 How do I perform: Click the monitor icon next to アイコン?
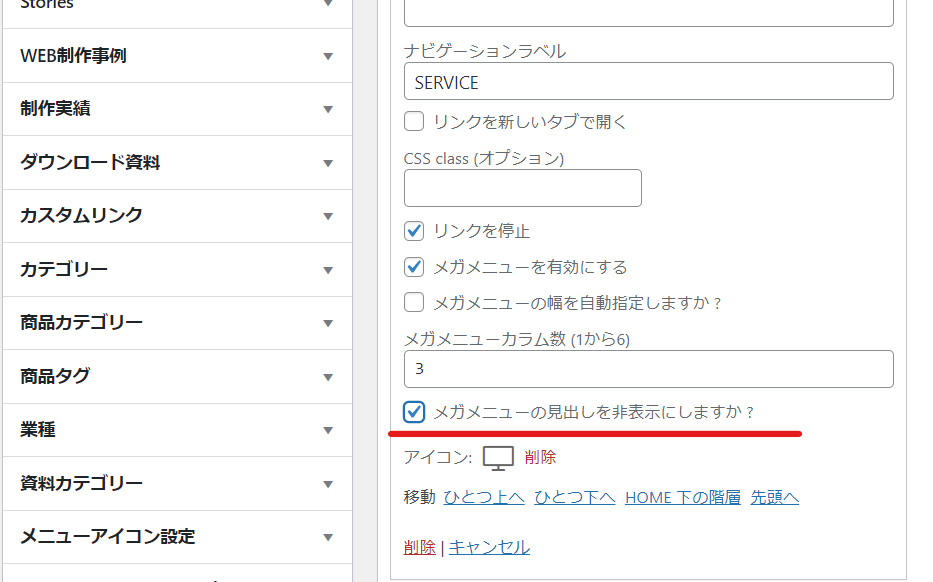(498, 458)
